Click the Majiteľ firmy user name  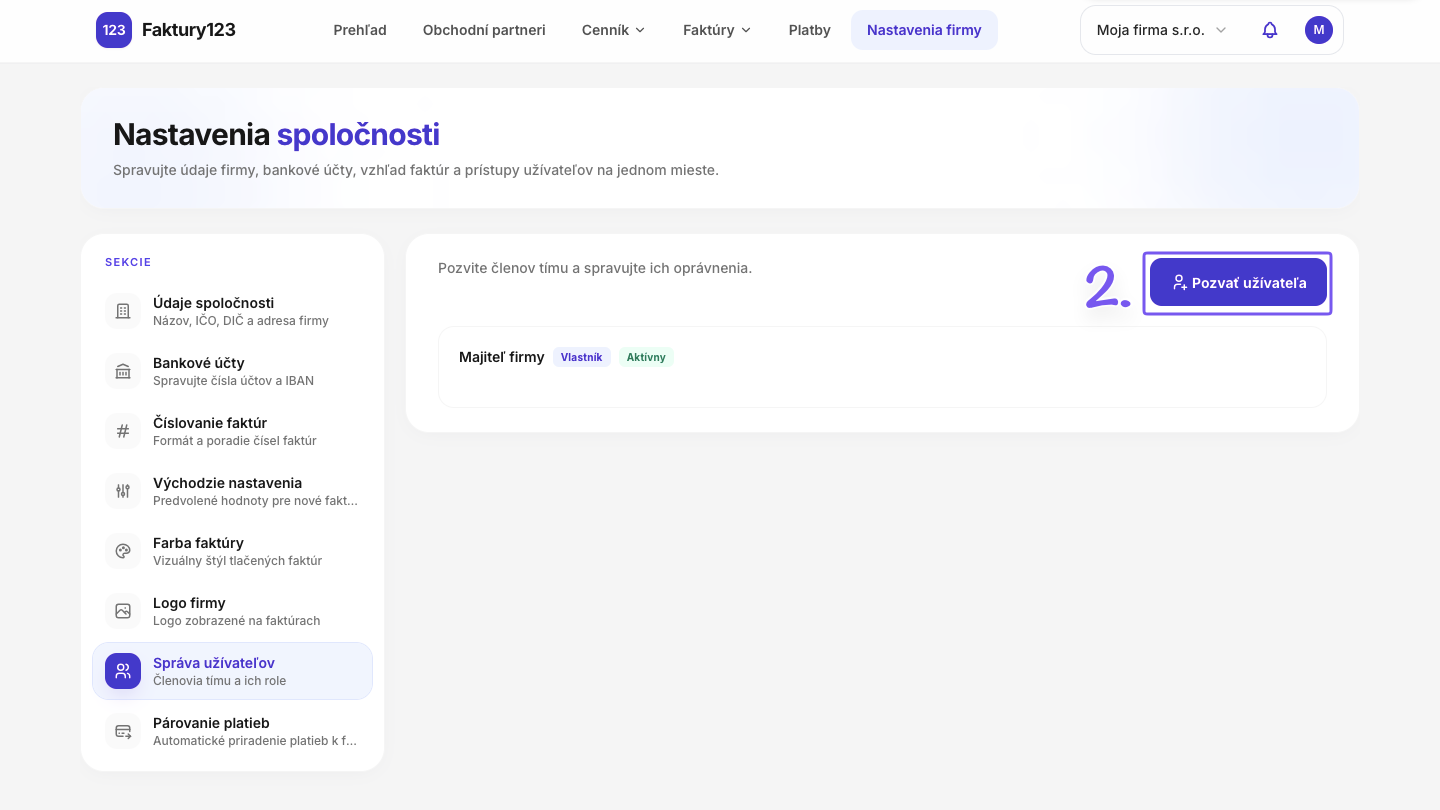[502, 357]
